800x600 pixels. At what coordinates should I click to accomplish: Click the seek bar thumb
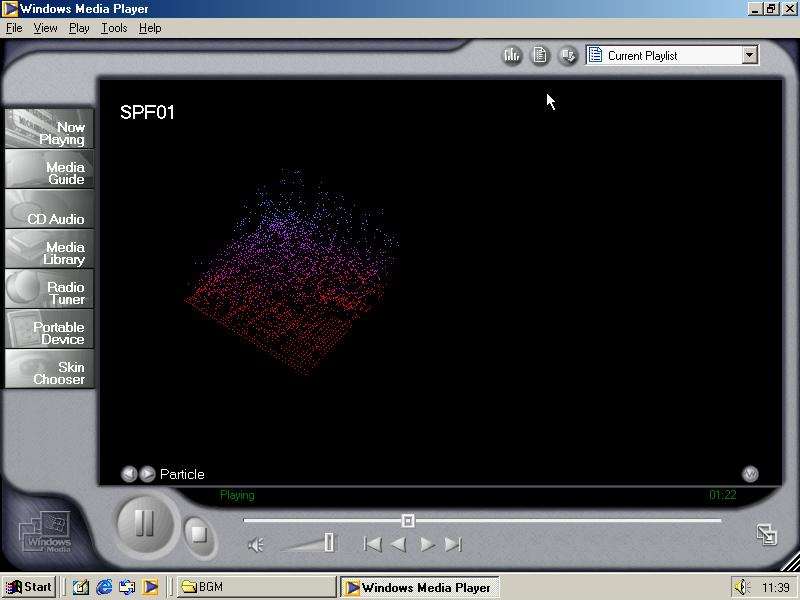(x=408, y=520)
